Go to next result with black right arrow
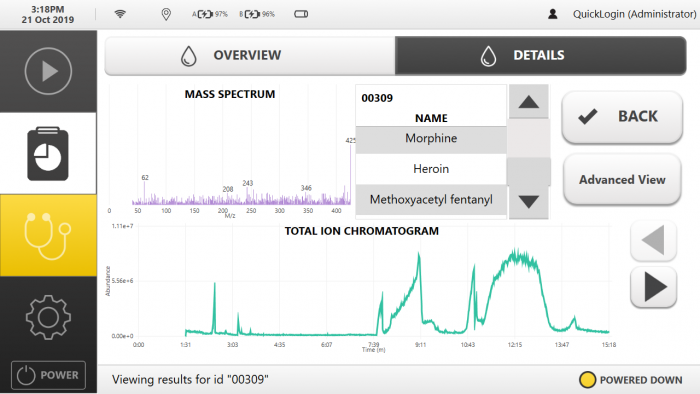 [x=654, y=287]
